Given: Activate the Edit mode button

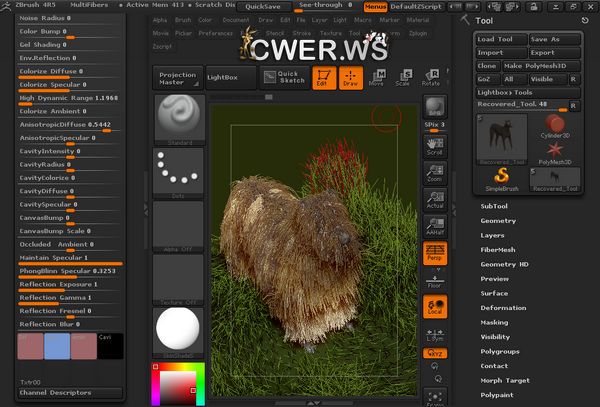Looking at the screenshot, I should coord(323,78).
